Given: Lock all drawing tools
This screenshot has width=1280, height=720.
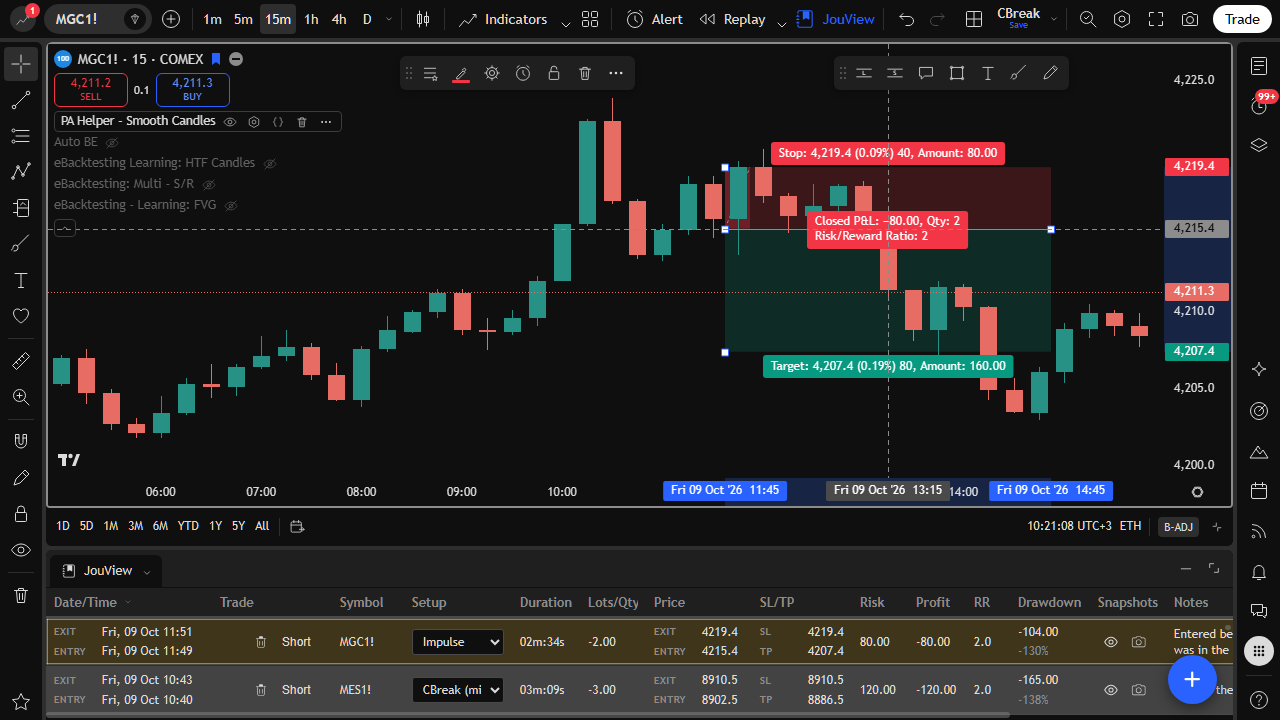Looking at the screenshot, I should click(x=21, y=514).
